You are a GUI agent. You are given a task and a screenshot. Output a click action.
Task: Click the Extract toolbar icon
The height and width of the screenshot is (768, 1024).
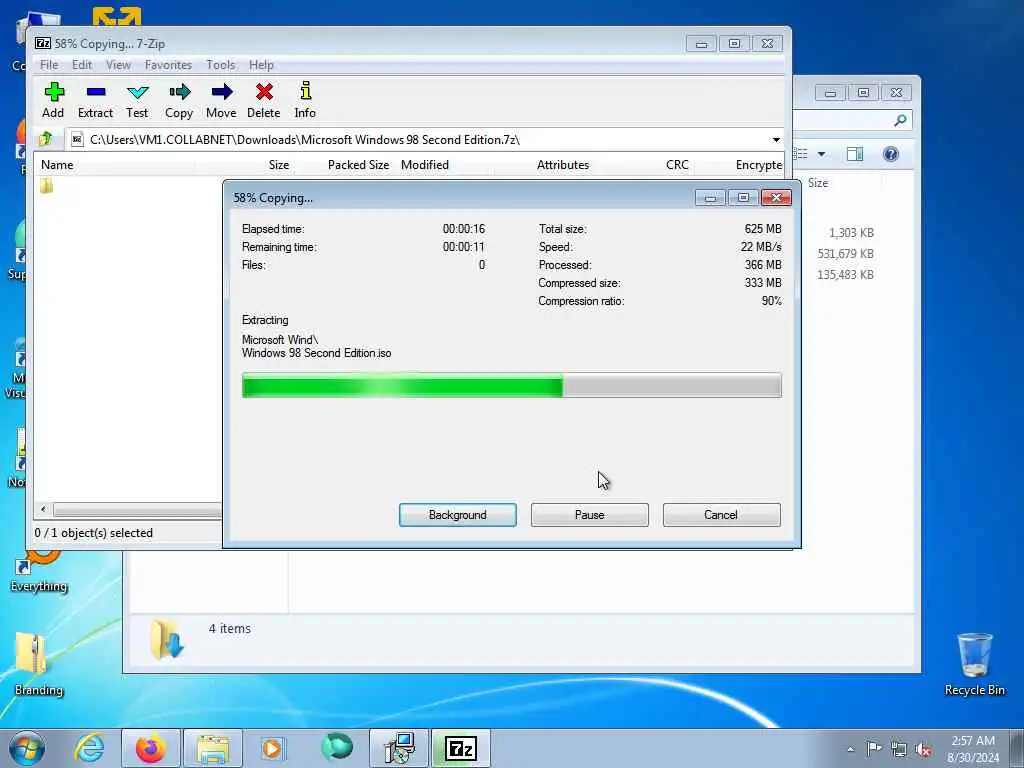tap(95, 100)
